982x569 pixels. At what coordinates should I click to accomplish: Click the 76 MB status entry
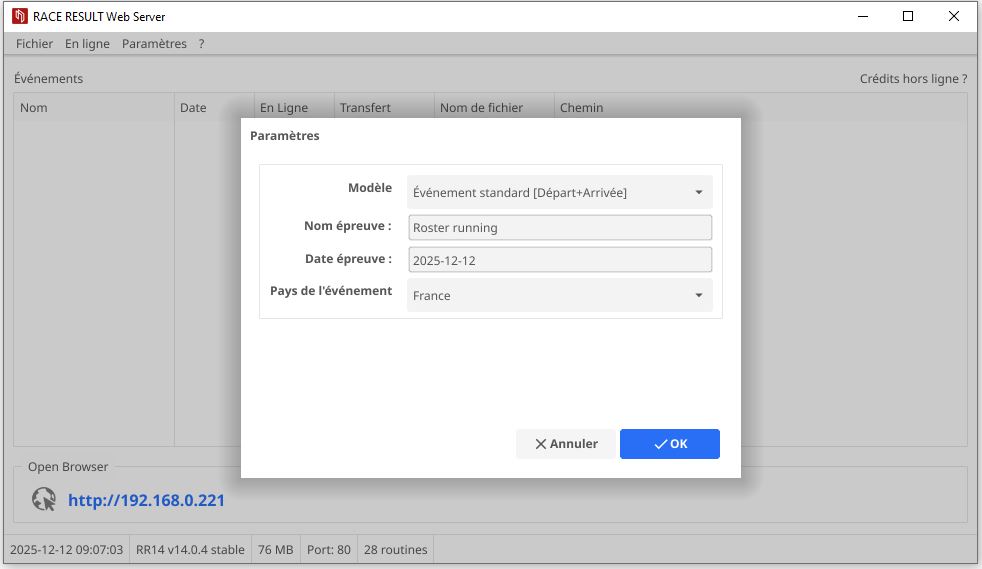(276, 550)
